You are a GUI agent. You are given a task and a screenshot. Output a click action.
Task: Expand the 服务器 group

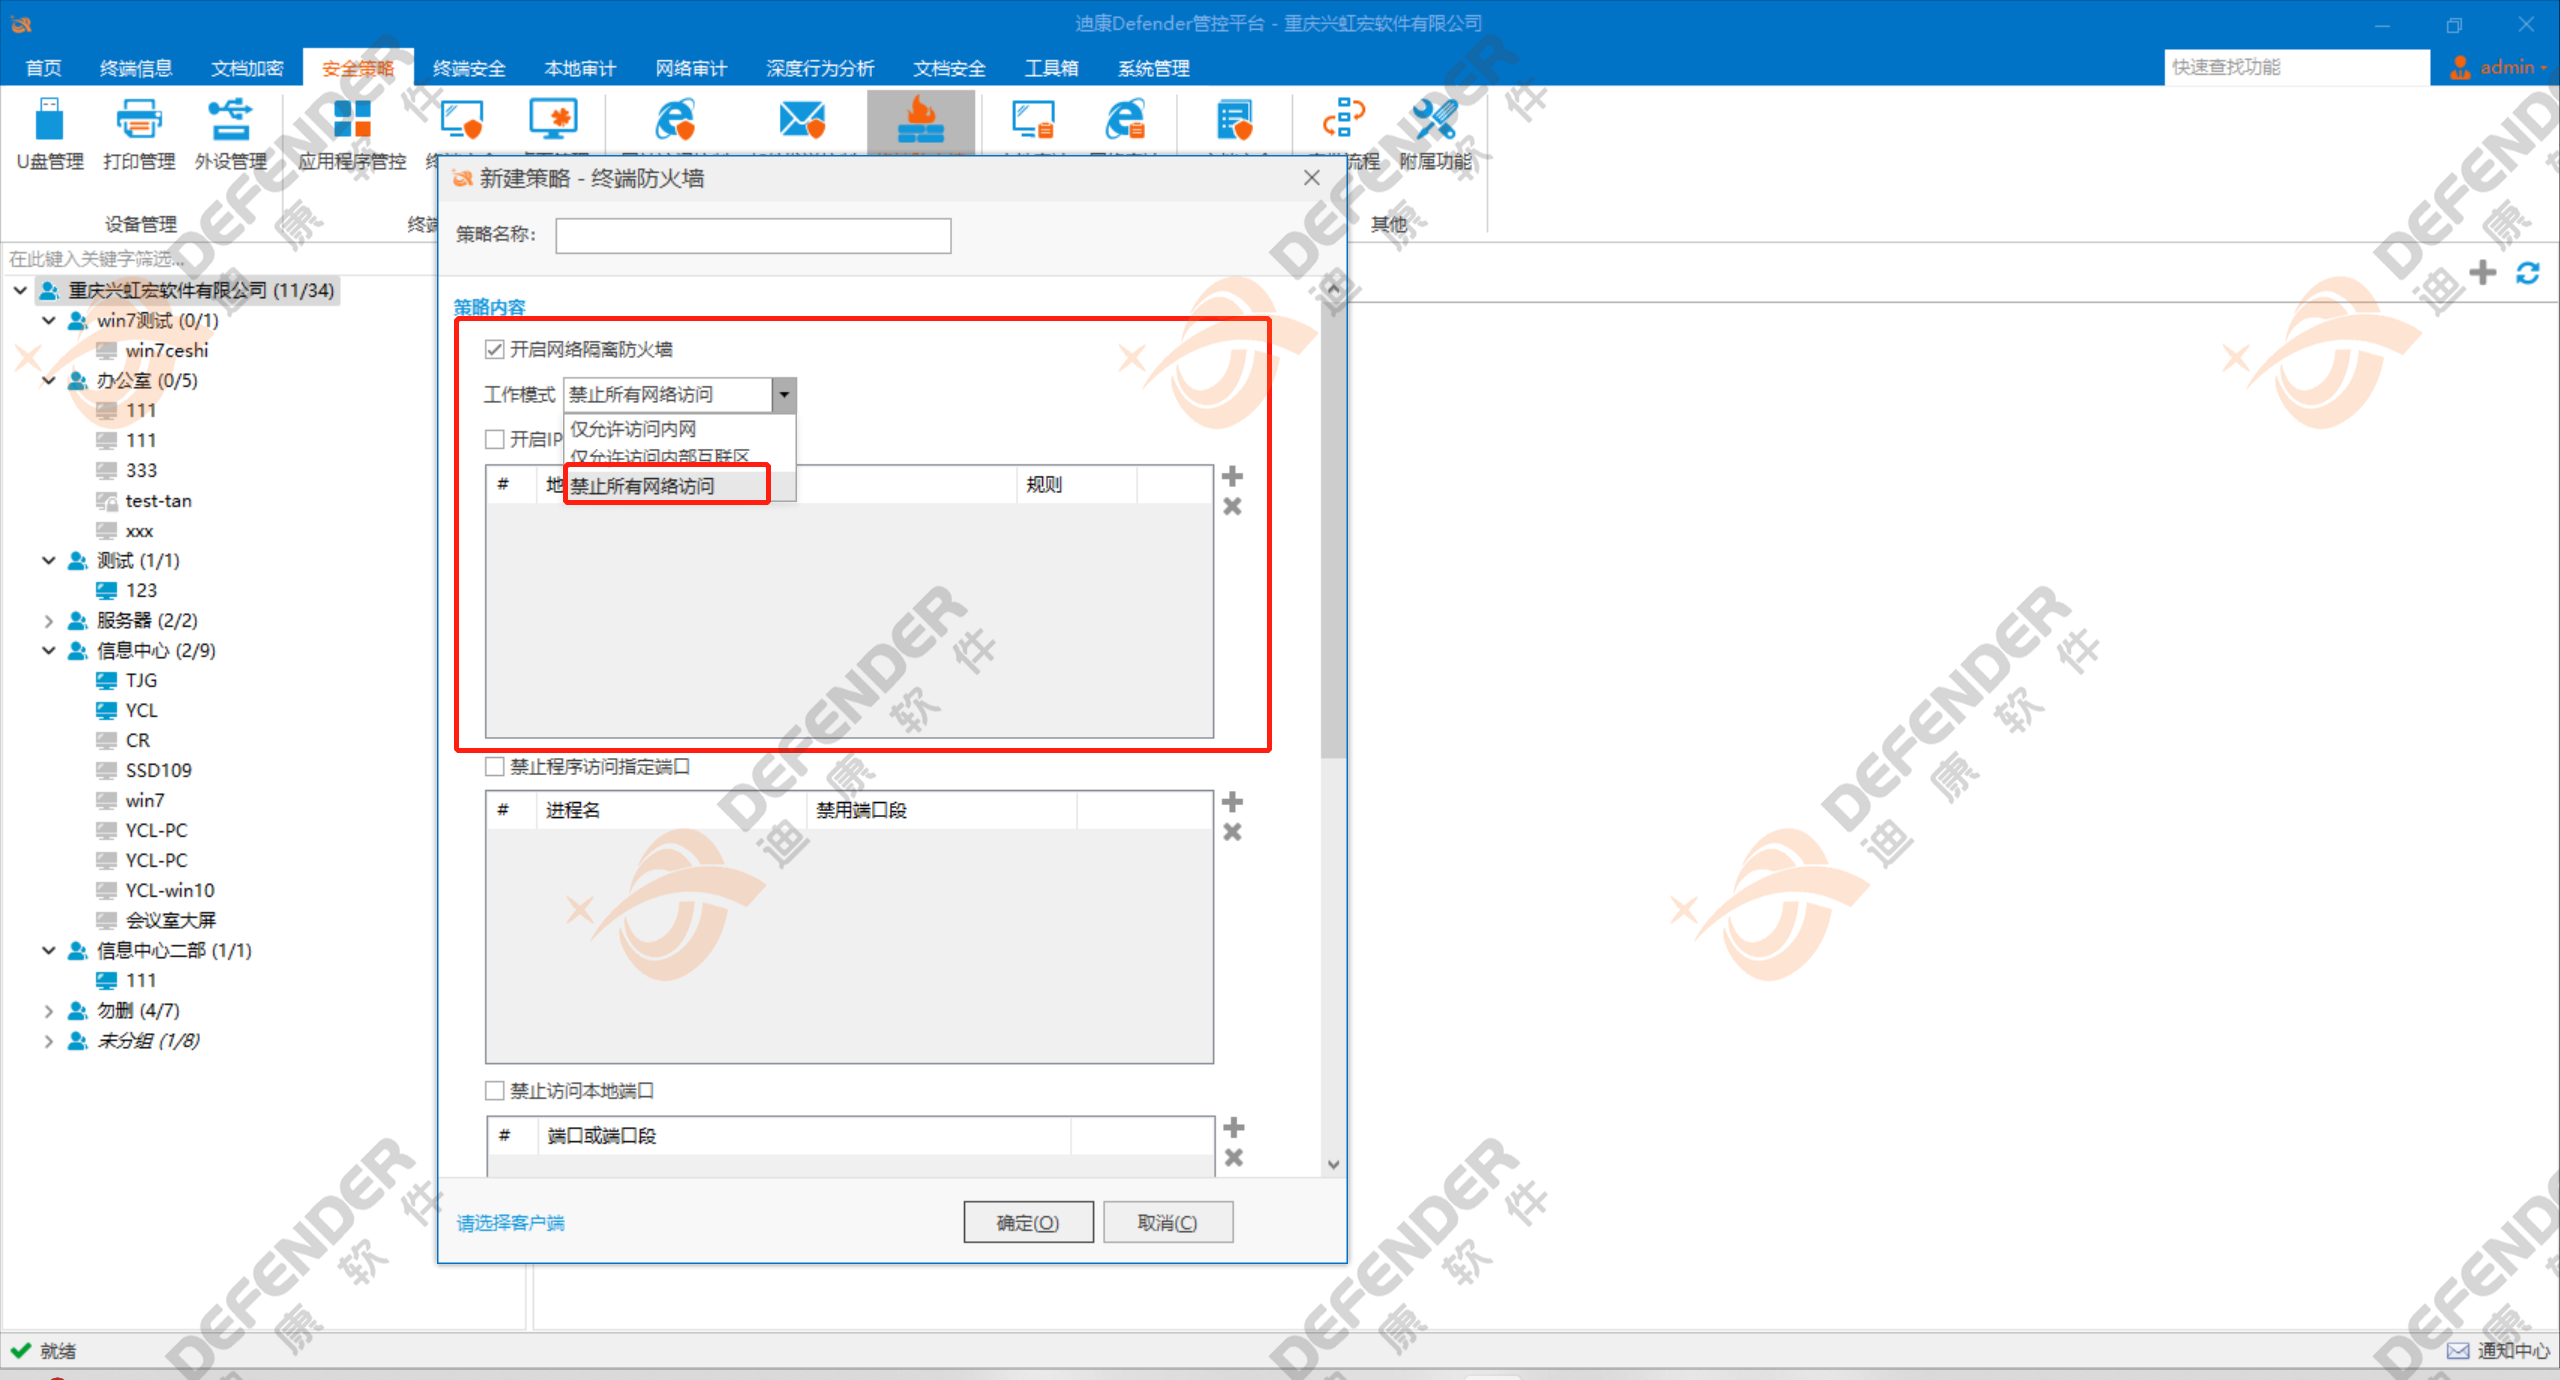pos(48,621)
